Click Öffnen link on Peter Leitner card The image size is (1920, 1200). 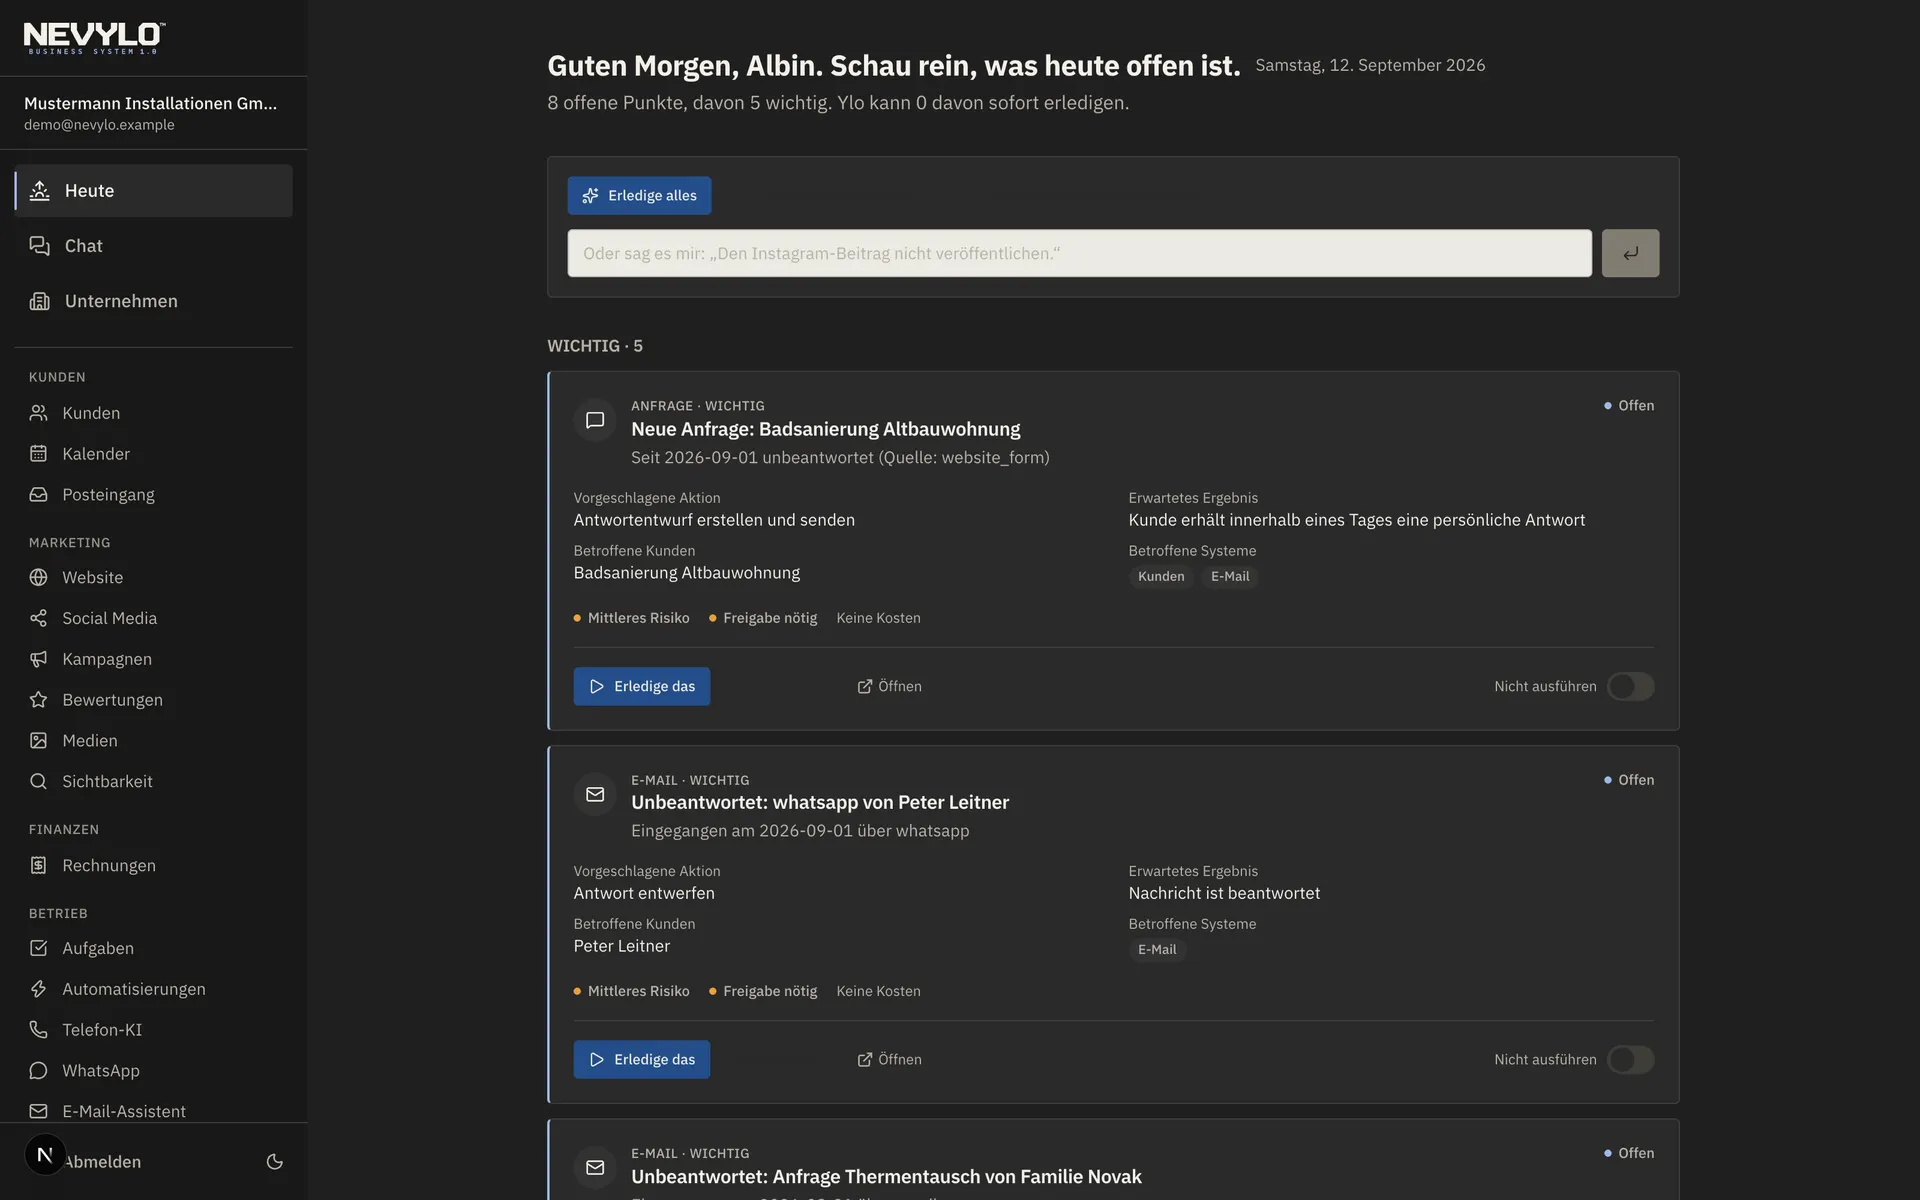point(889,1059)
